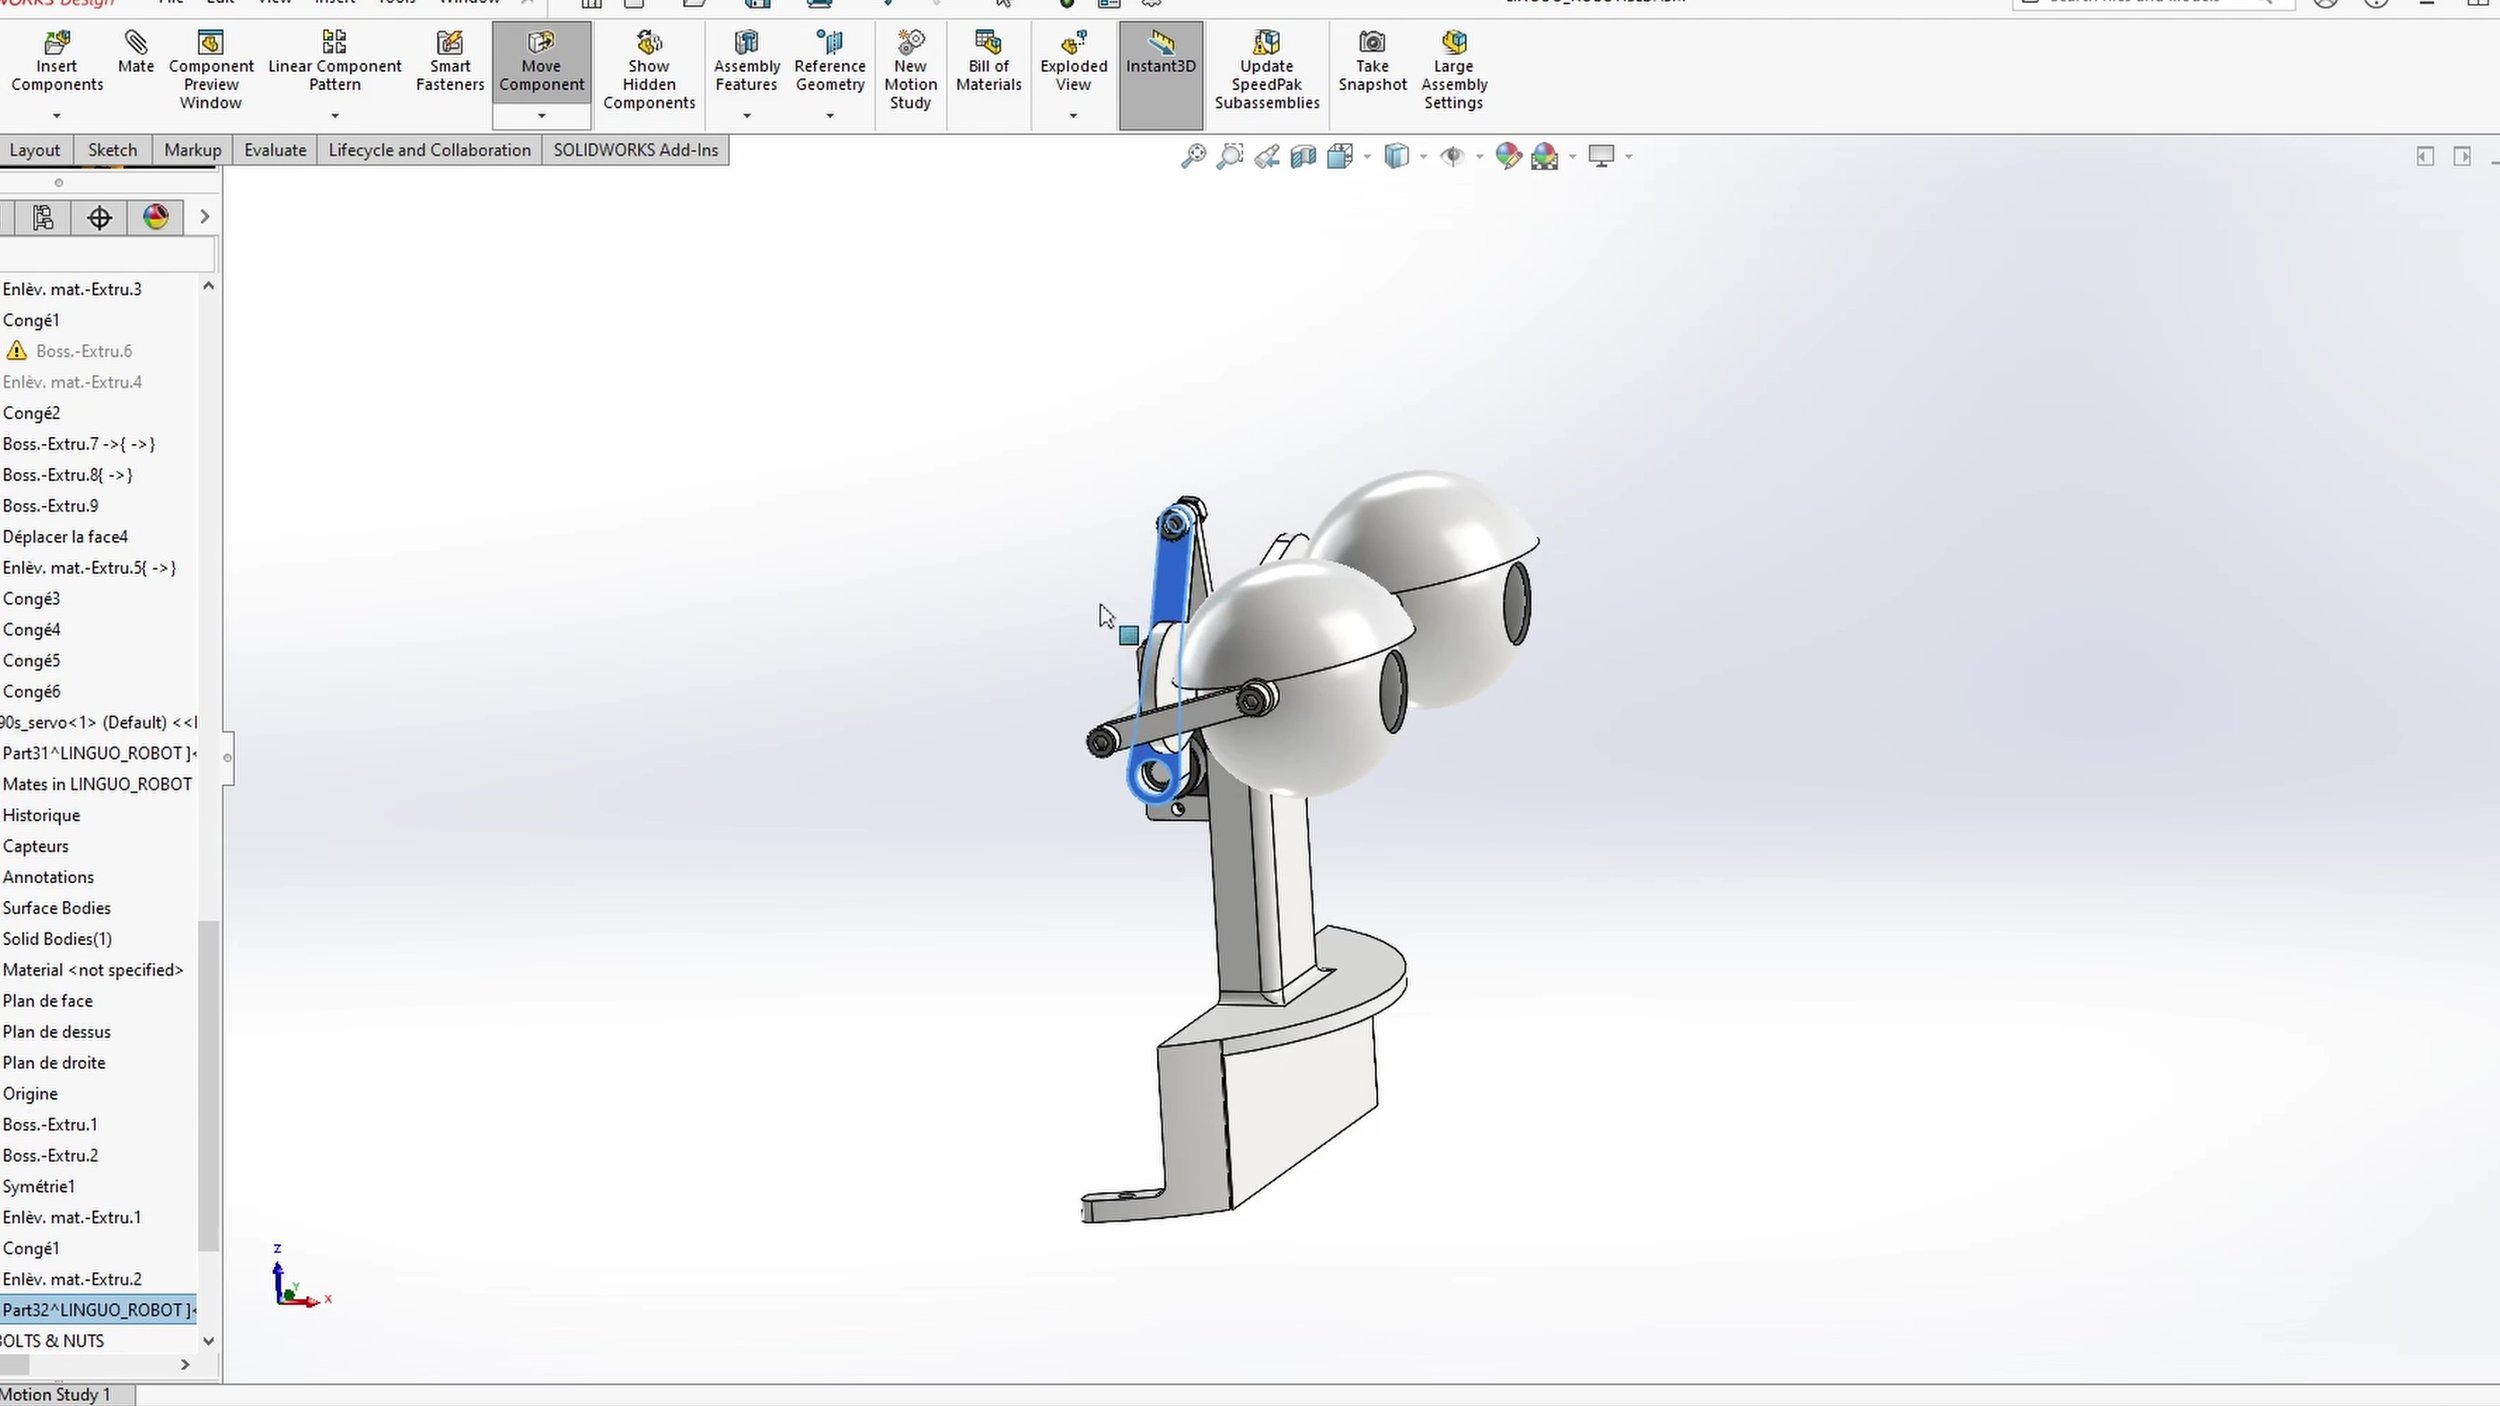
Task: Click feature tree scroll-up arrow
Action: [208, 286]
